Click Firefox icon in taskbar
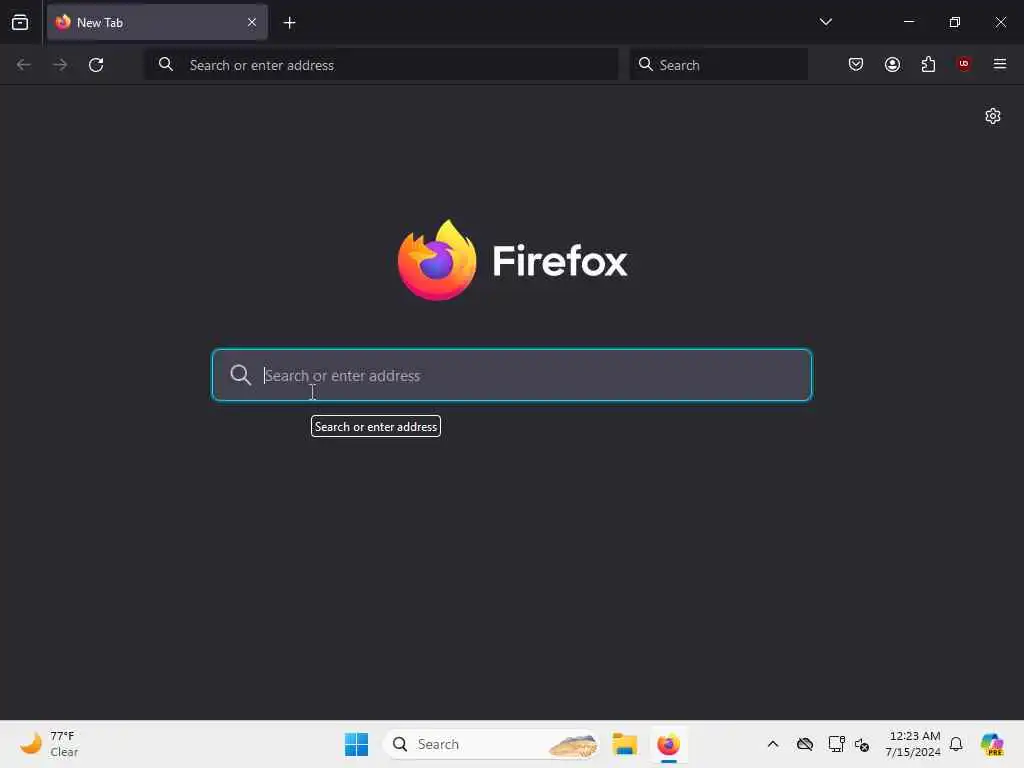 coord(669,744)
